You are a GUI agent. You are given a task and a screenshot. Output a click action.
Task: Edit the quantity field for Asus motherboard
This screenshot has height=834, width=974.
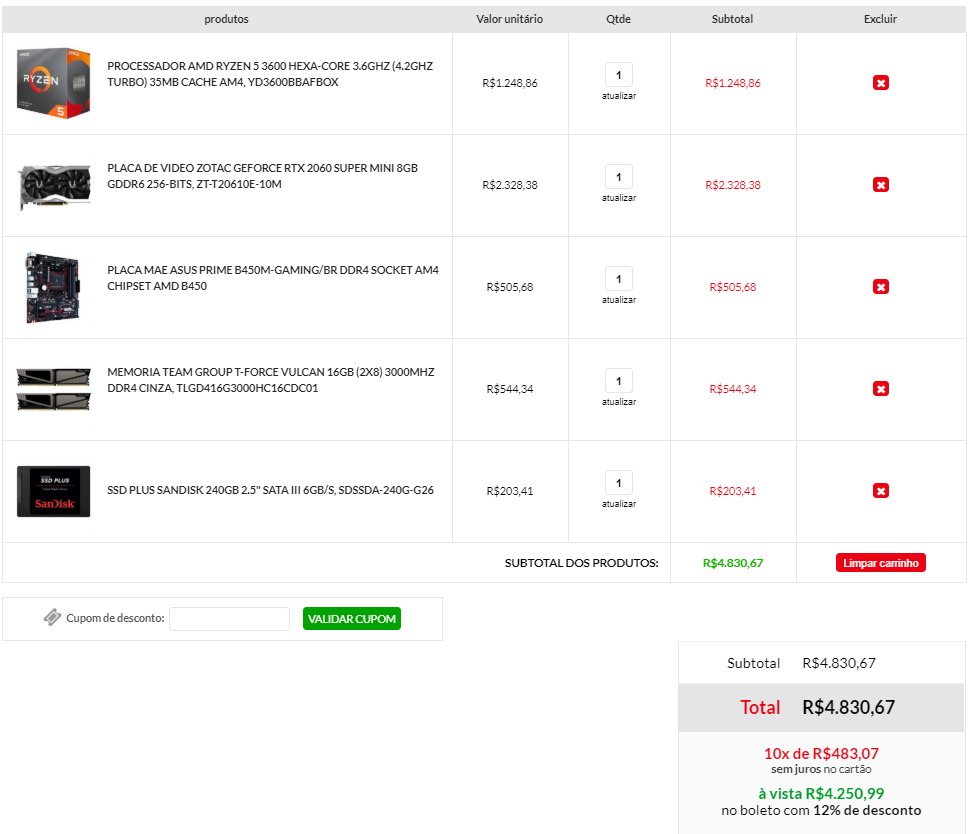click(x=619, y=279)
